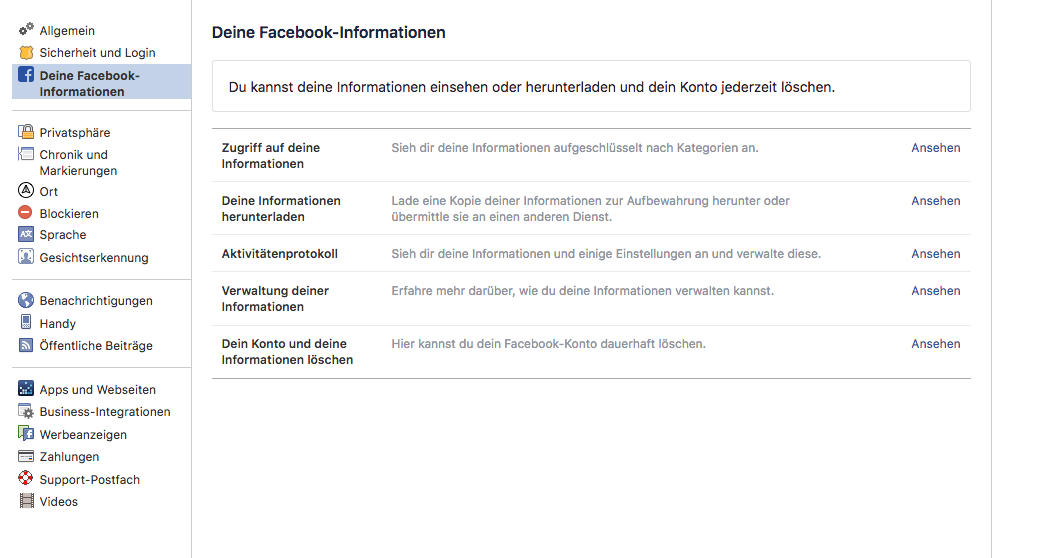Click Ansehen for Verwaltung deiner Informationen
The height and width of the screenshot is (558, 1038).
coord(935,290)
